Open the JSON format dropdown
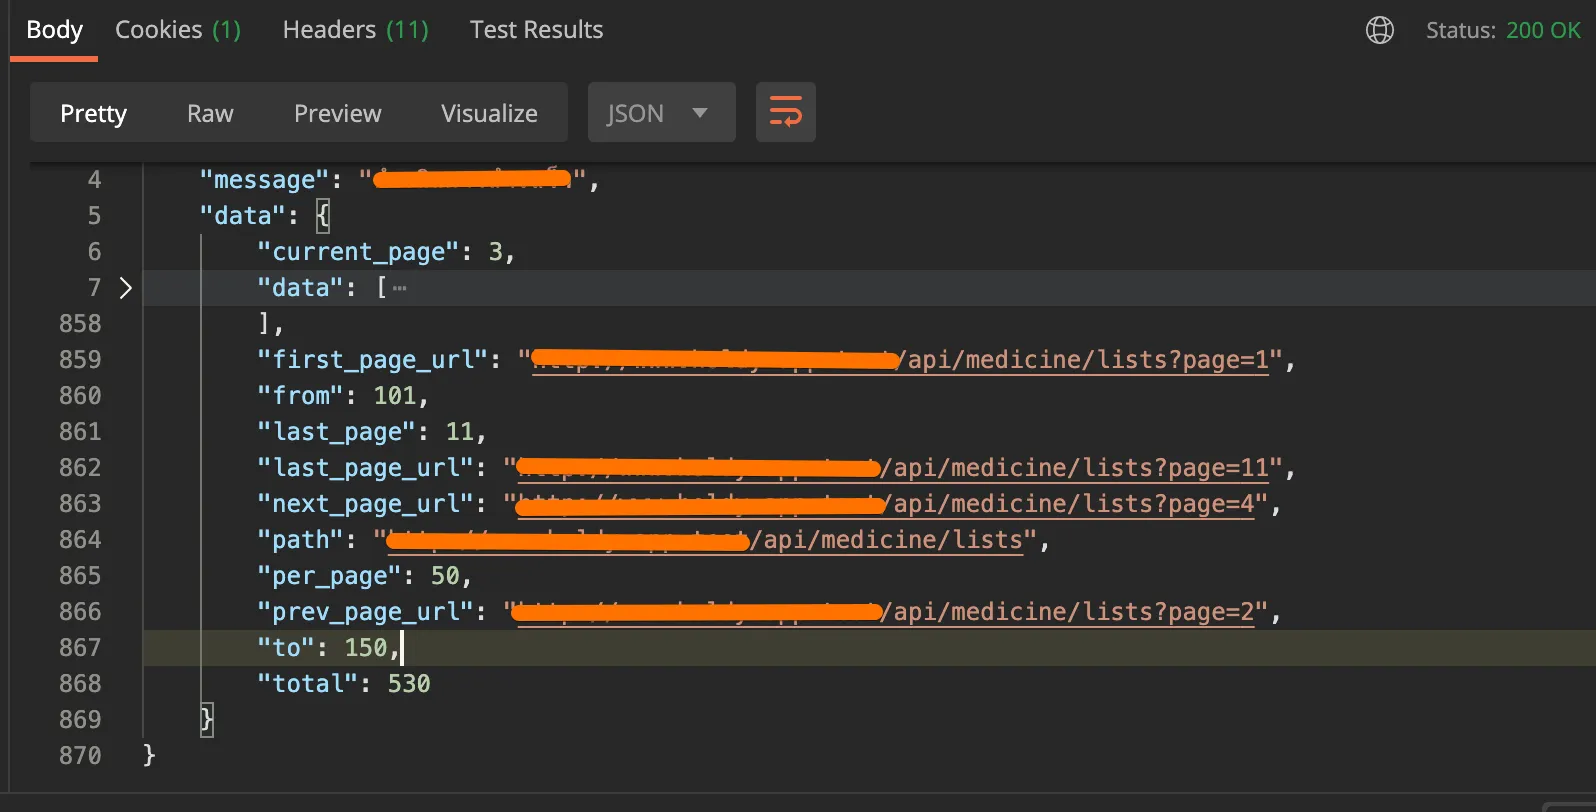Screen dimensions: 1596x812 tap(661, 113)
